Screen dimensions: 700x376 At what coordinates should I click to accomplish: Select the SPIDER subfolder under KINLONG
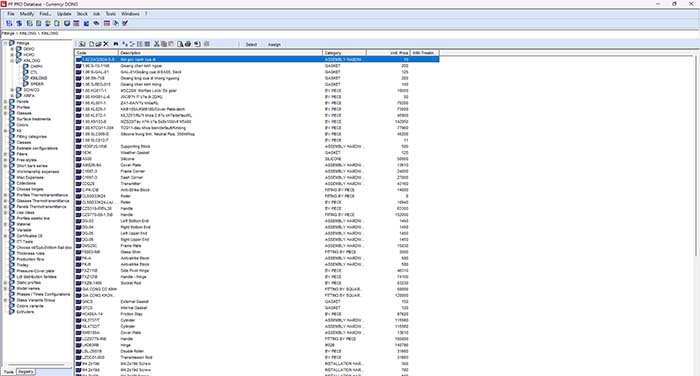point(37,84)
